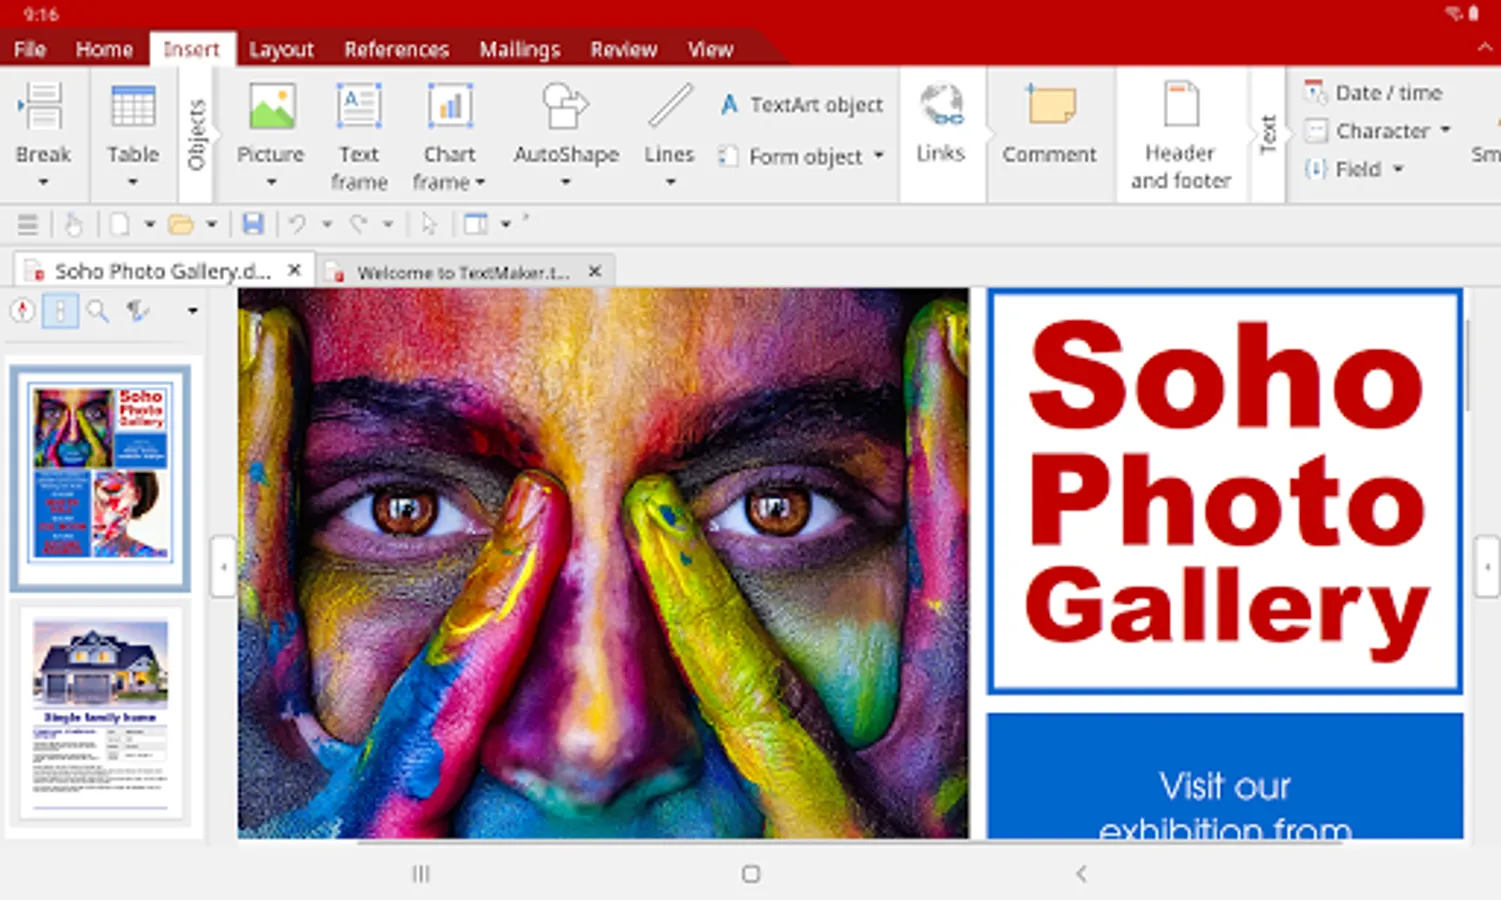Click the TextArt object button

802,105
